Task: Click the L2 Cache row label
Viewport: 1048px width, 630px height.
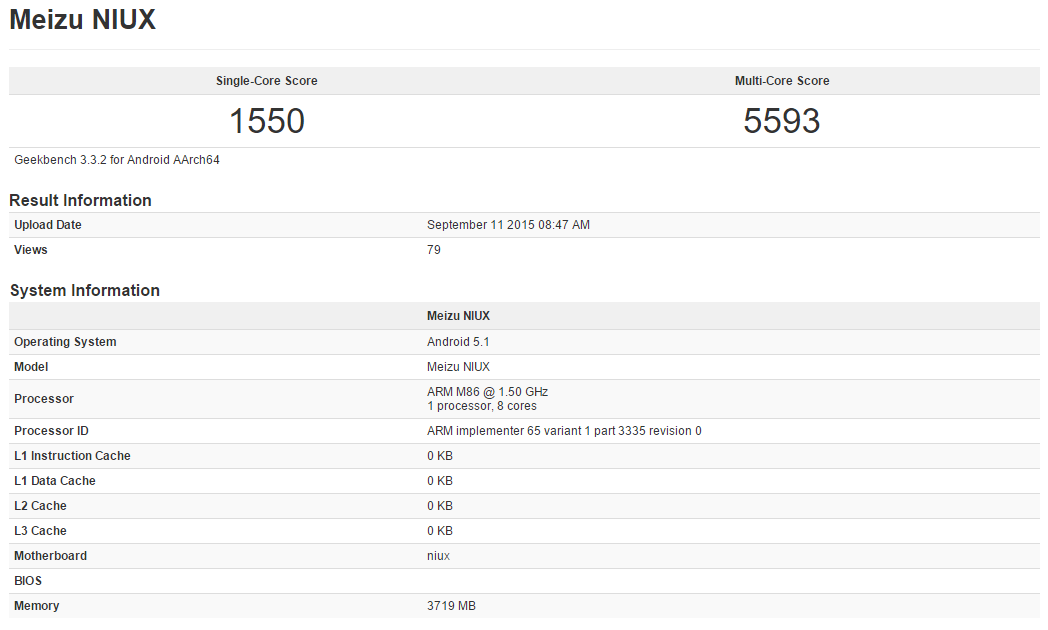Action: coord(40,506)
